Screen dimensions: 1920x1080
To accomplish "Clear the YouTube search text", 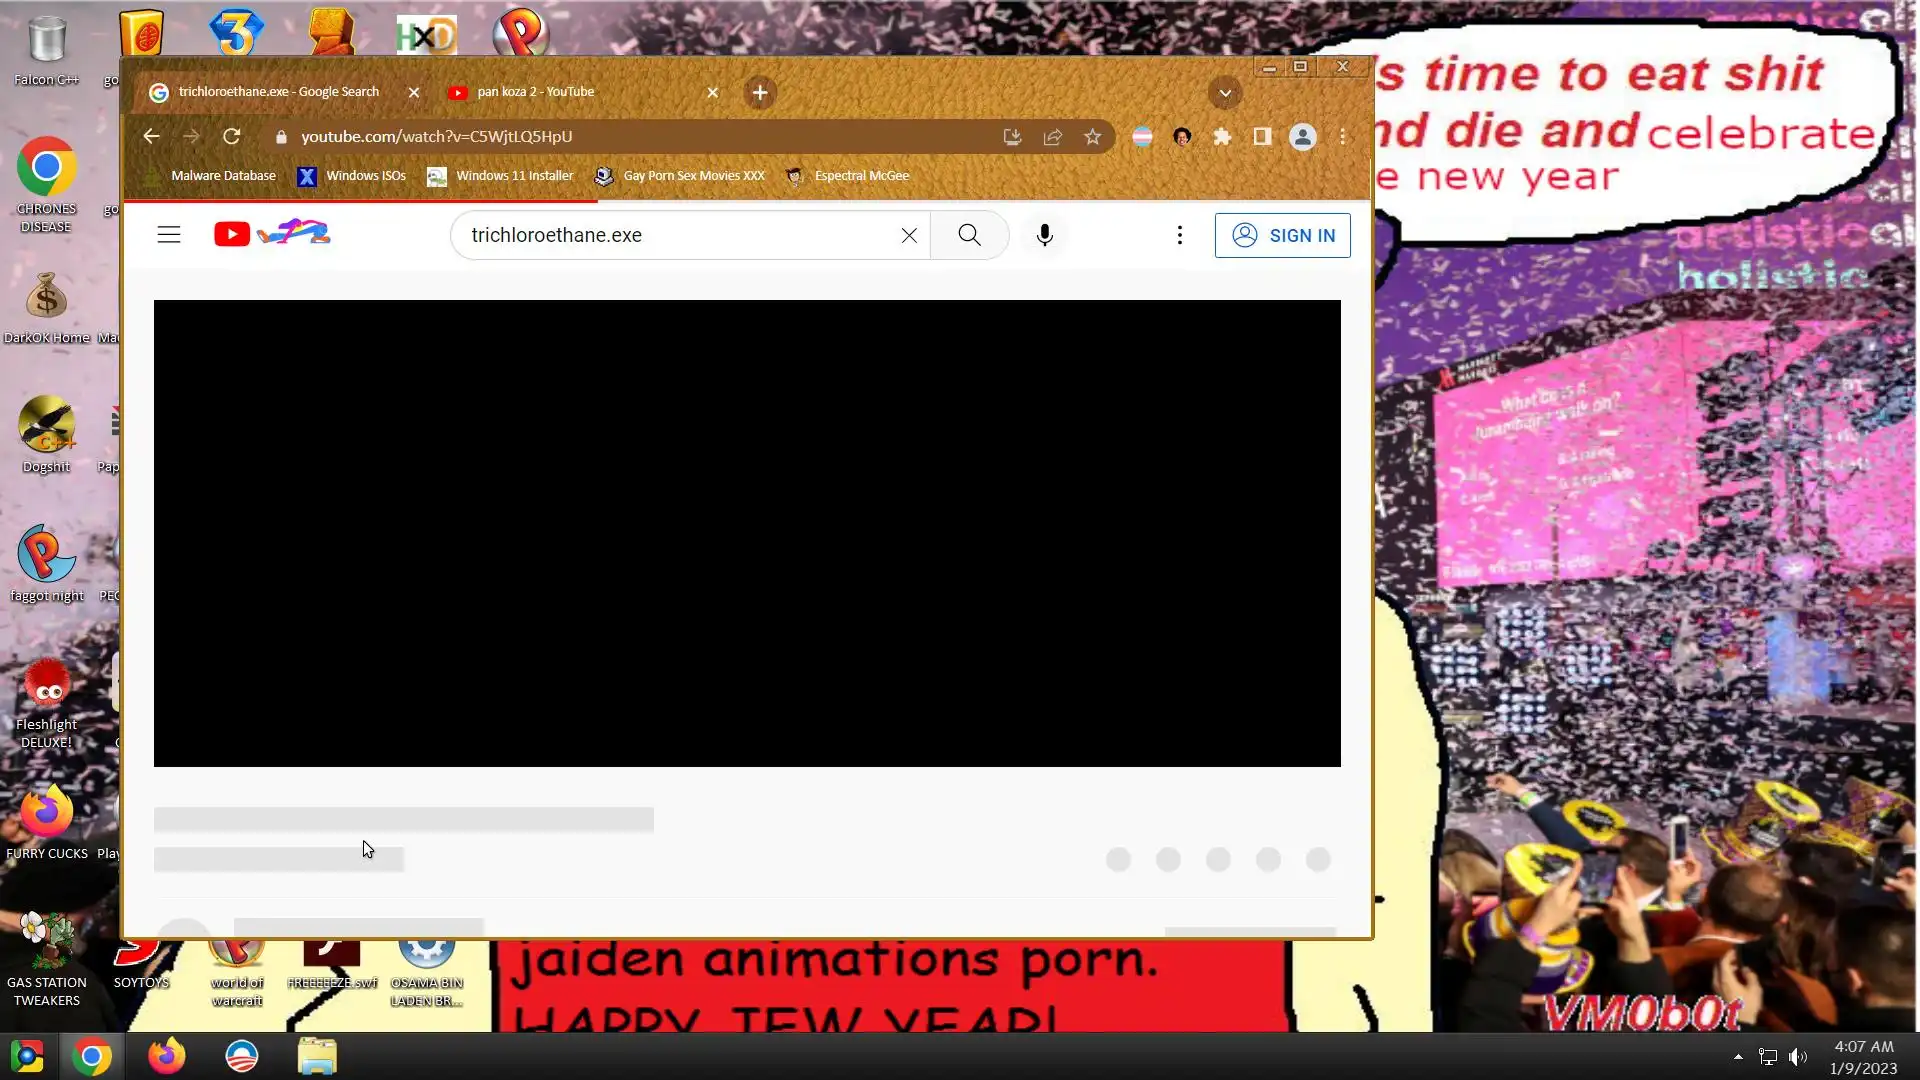I will pyautogui.click(x=909, y=235).
